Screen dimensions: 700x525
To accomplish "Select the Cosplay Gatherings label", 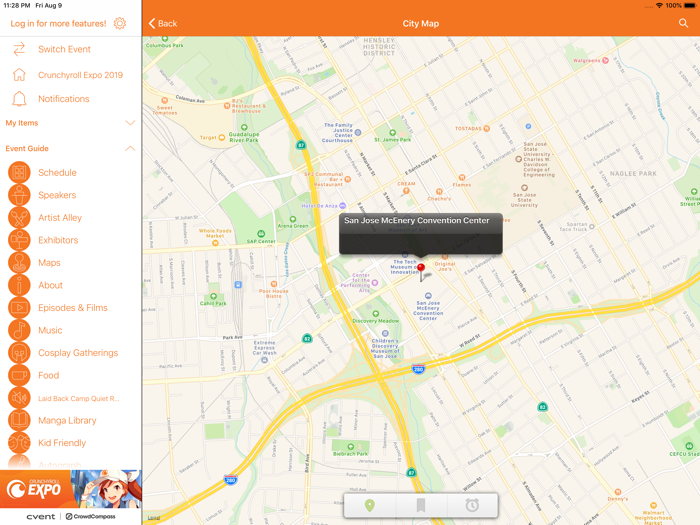I will click(x=78, y=353).
